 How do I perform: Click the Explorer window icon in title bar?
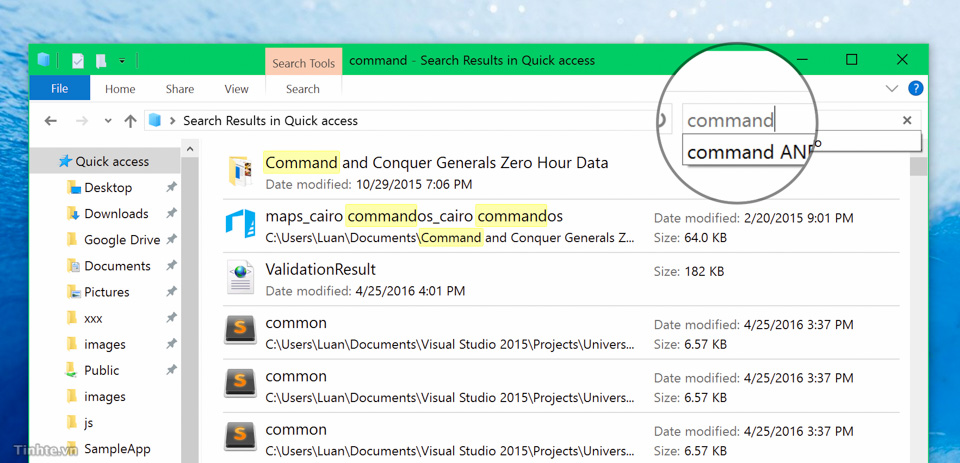point(43,59)
